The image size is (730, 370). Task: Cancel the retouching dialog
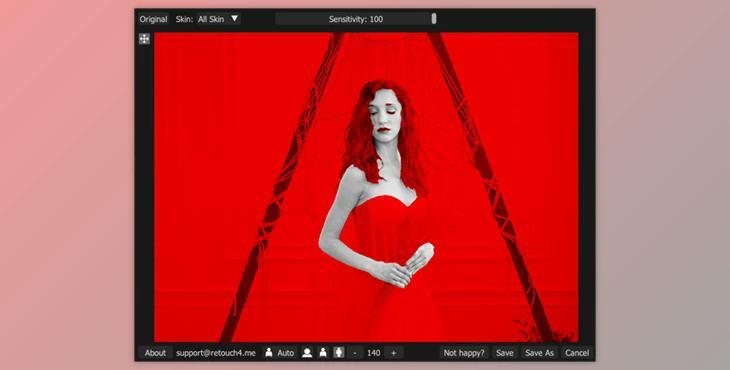pos(577,353)
